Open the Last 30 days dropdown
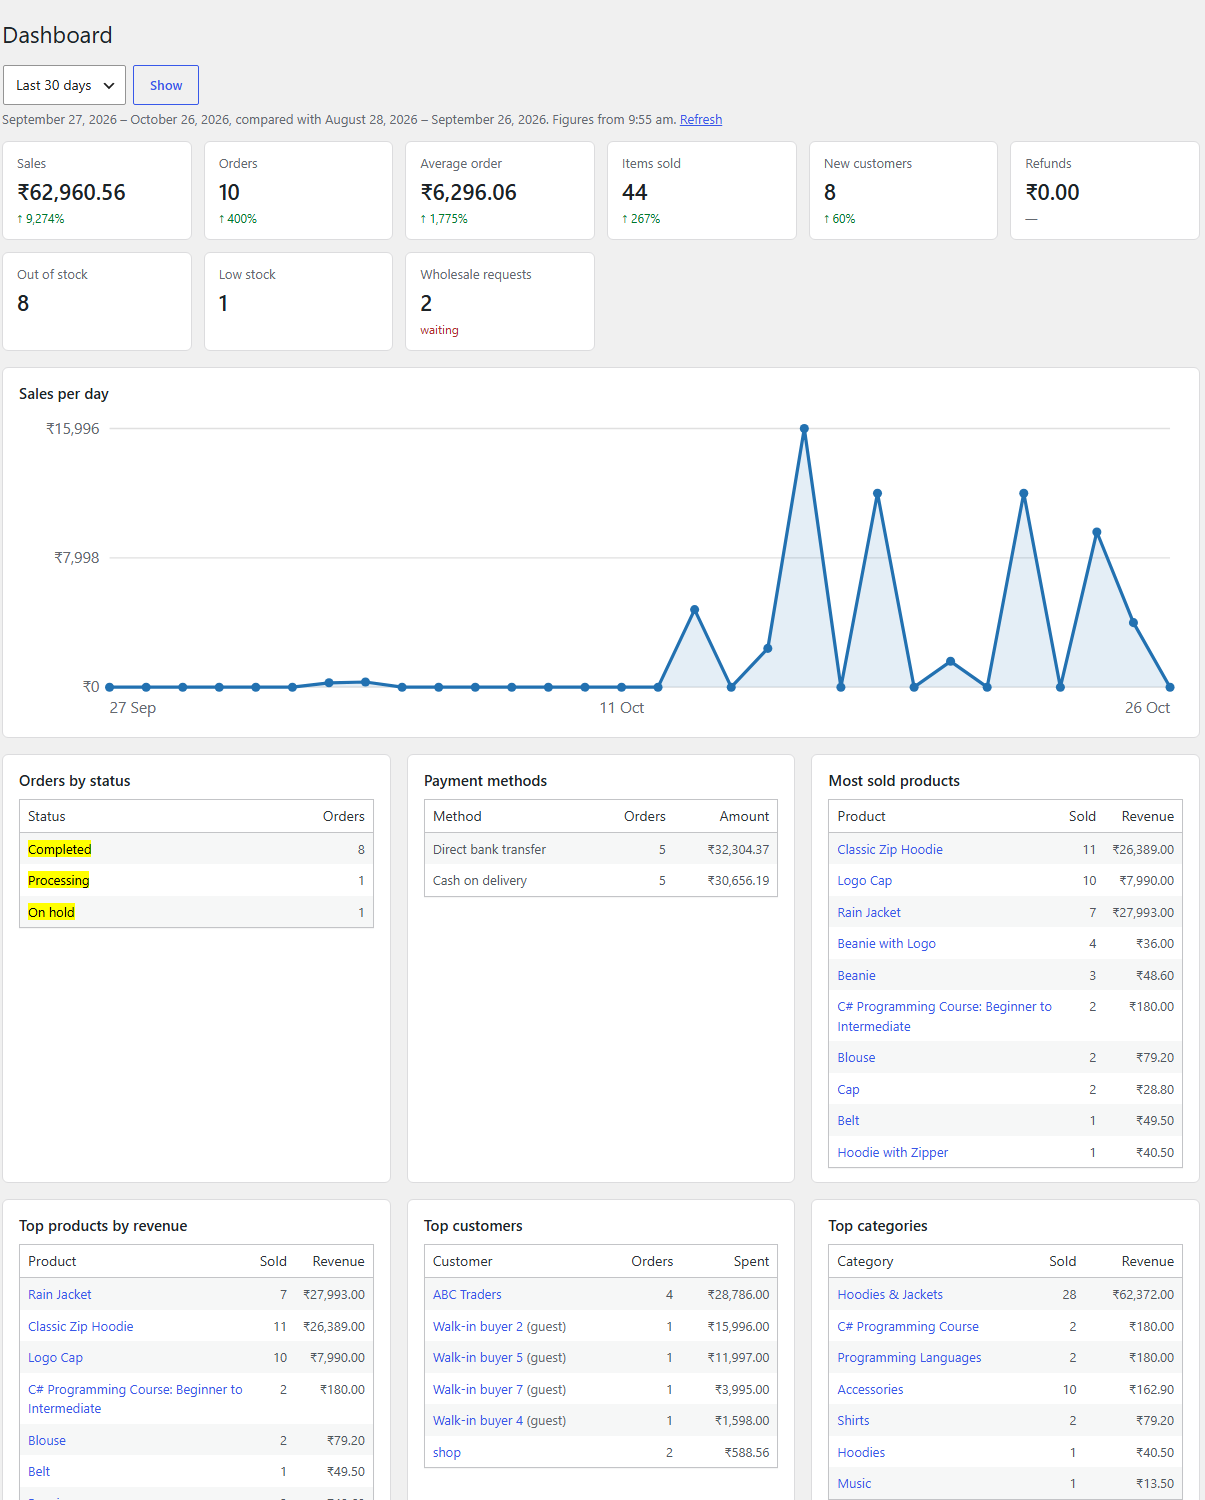 click(65, 85)
